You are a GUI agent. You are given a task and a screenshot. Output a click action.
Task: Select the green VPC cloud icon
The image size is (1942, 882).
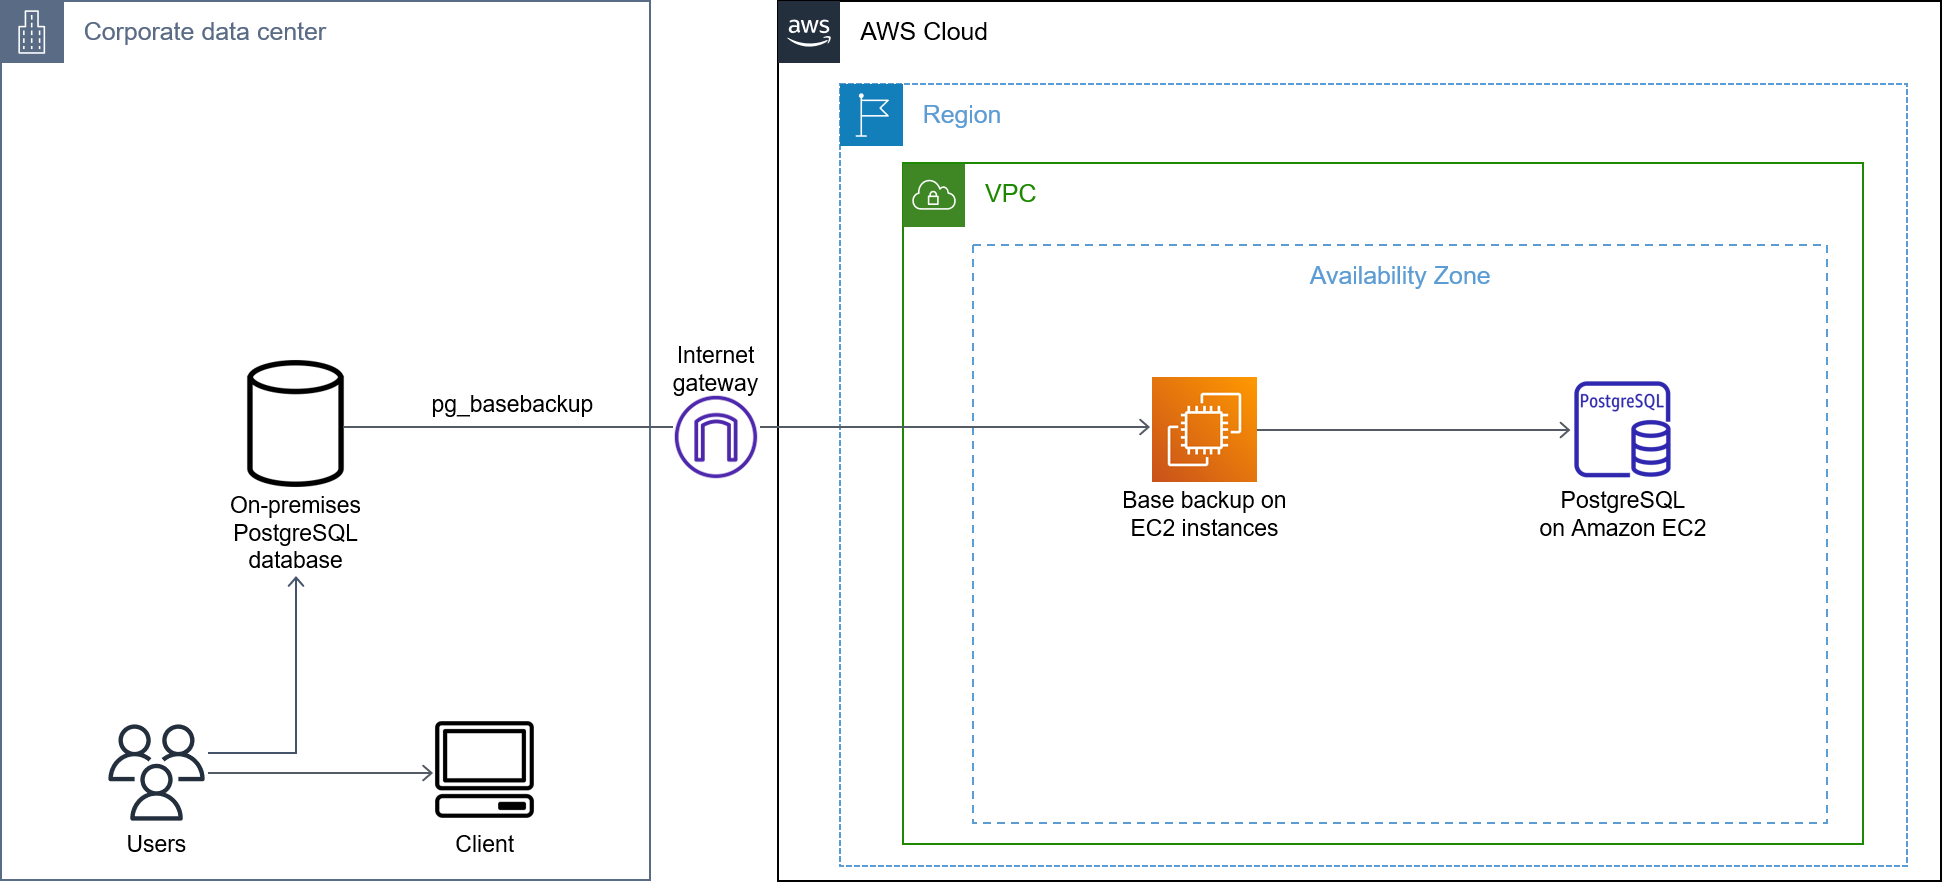(x=933, y=195)
